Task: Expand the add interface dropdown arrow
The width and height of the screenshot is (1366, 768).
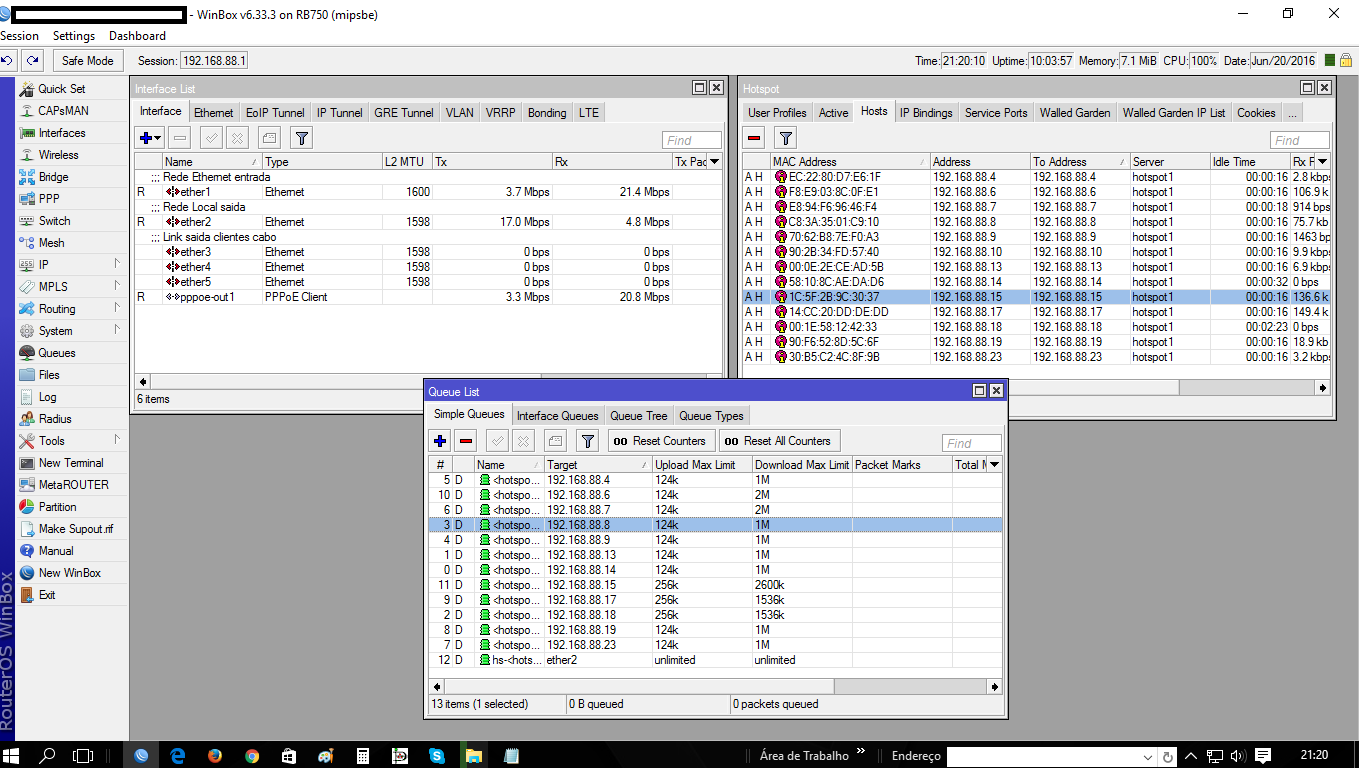Action: tap(159, 138)
